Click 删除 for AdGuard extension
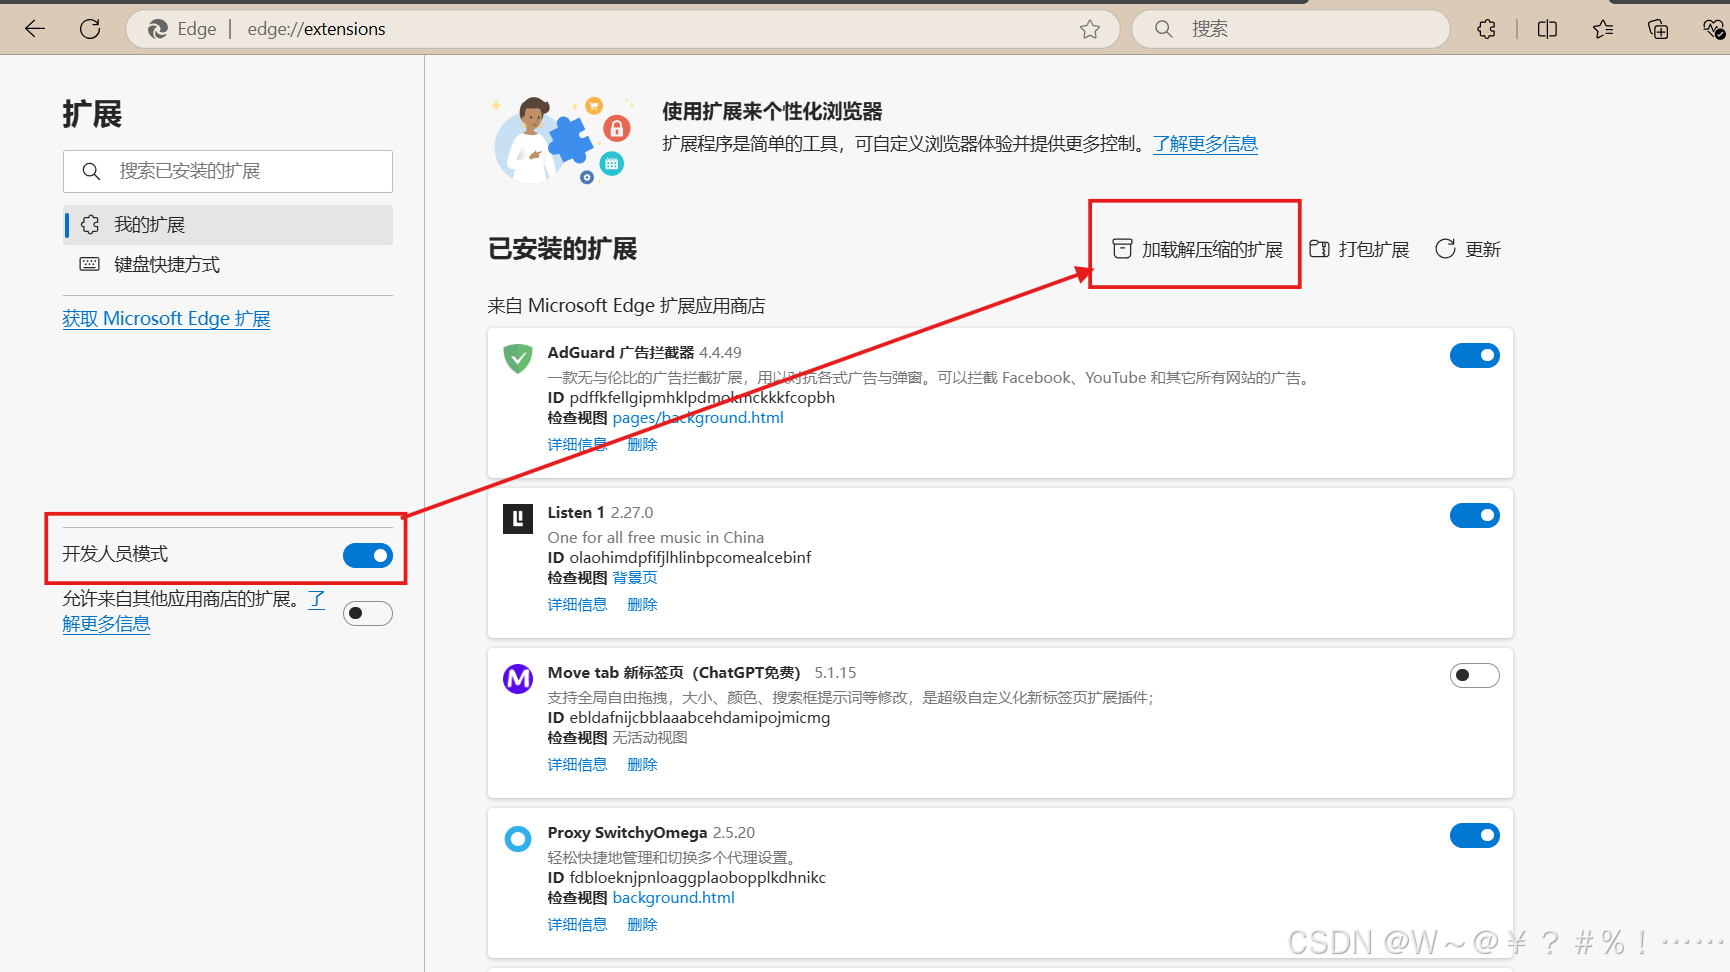The image size is (1730, 972). tap(642, 445)
